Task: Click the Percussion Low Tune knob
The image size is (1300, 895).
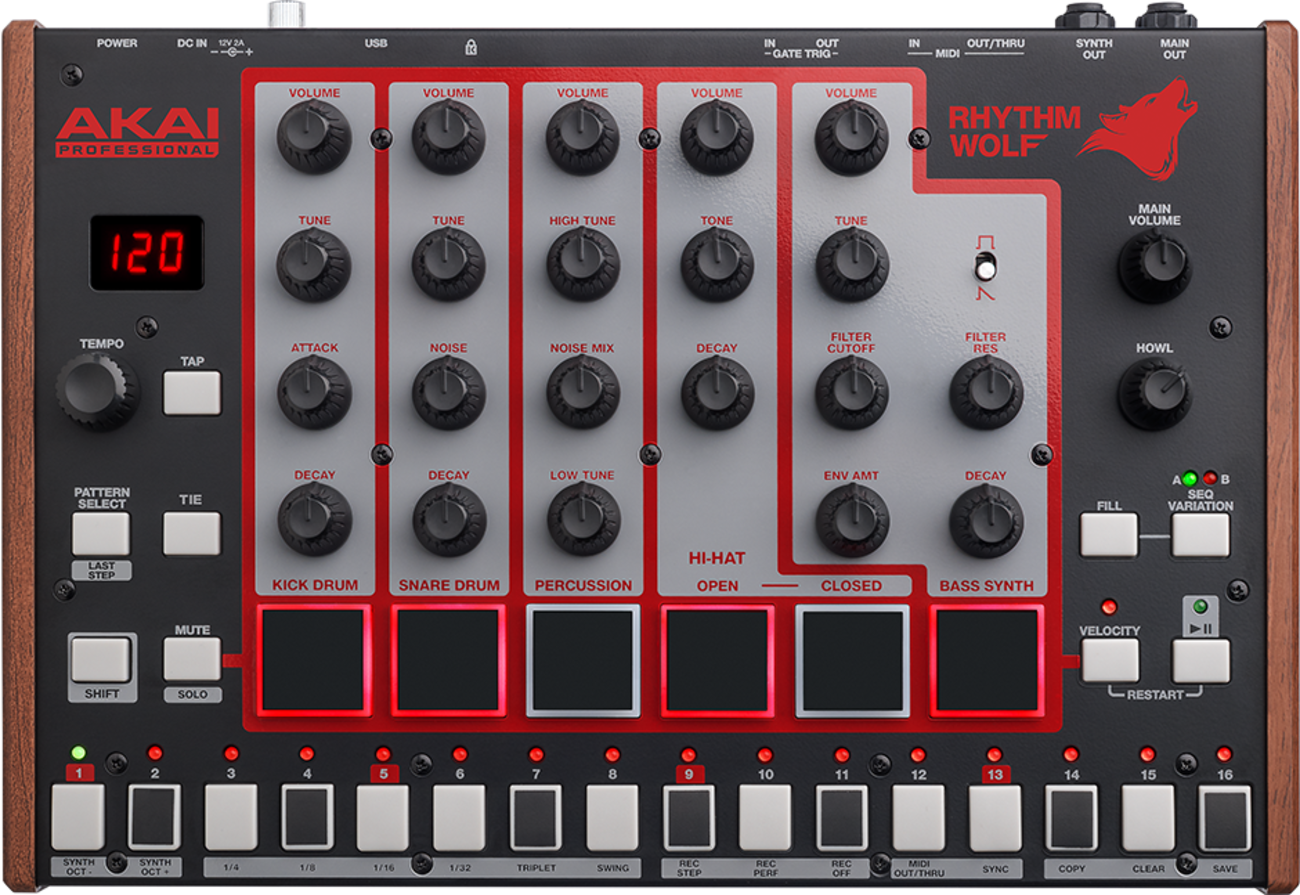Action: coord(583,519)
